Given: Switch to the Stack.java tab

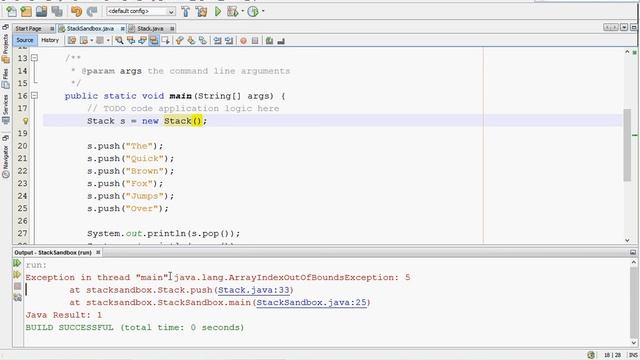Looking at the screenshot, I should [x=150, y=29].
